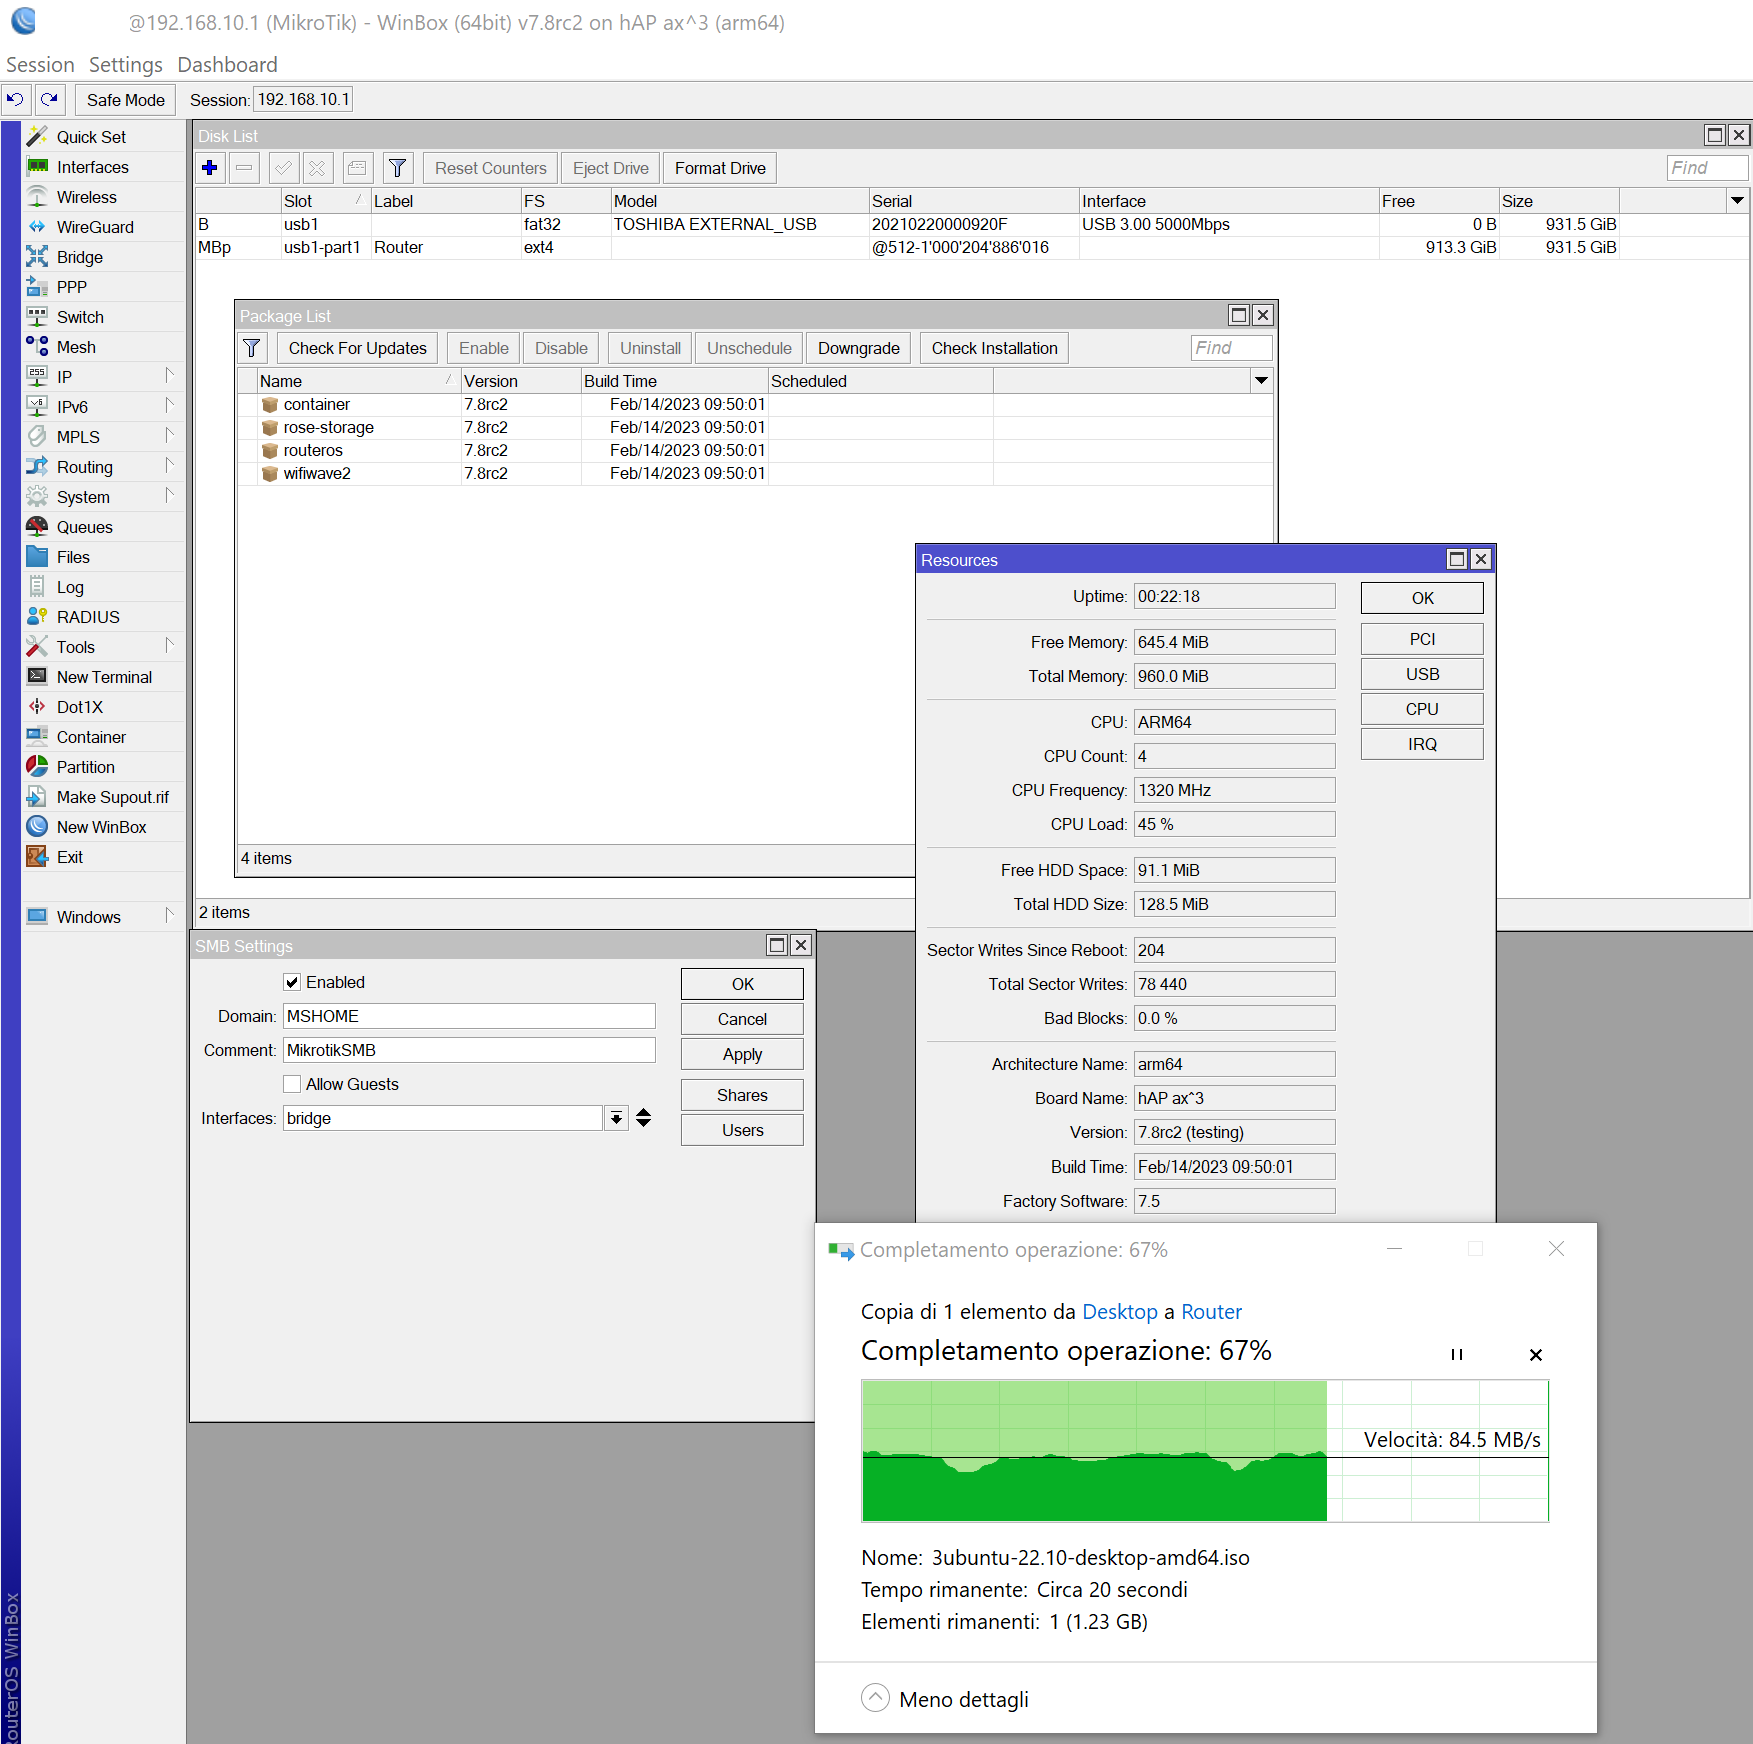
Task: Click the Check For Updates button
Action: pyautogui.click(x=357, y=348)
